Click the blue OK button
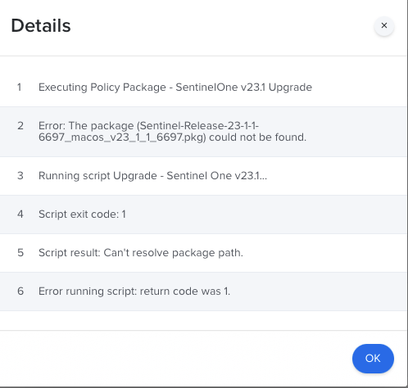Screen dimensions: 408x388 373,358
